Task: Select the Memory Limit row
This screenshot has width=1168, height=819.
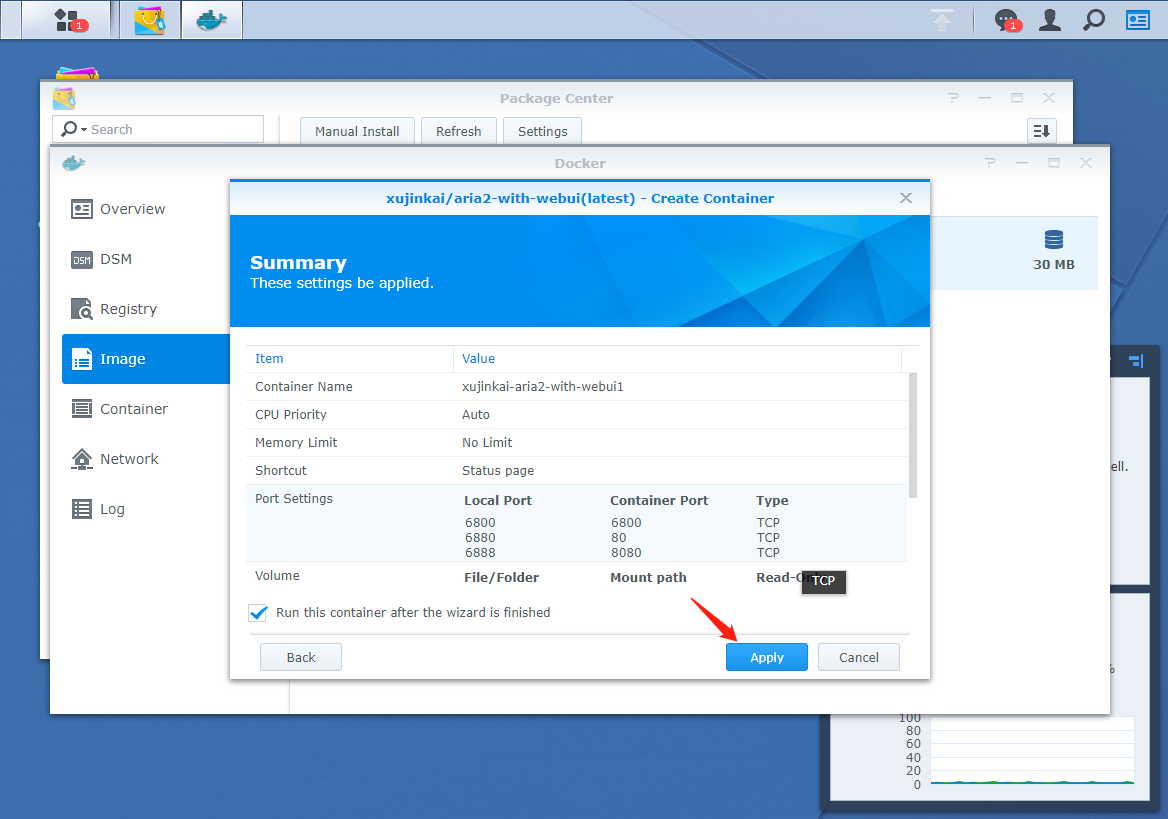Action: tap(577, 443)
